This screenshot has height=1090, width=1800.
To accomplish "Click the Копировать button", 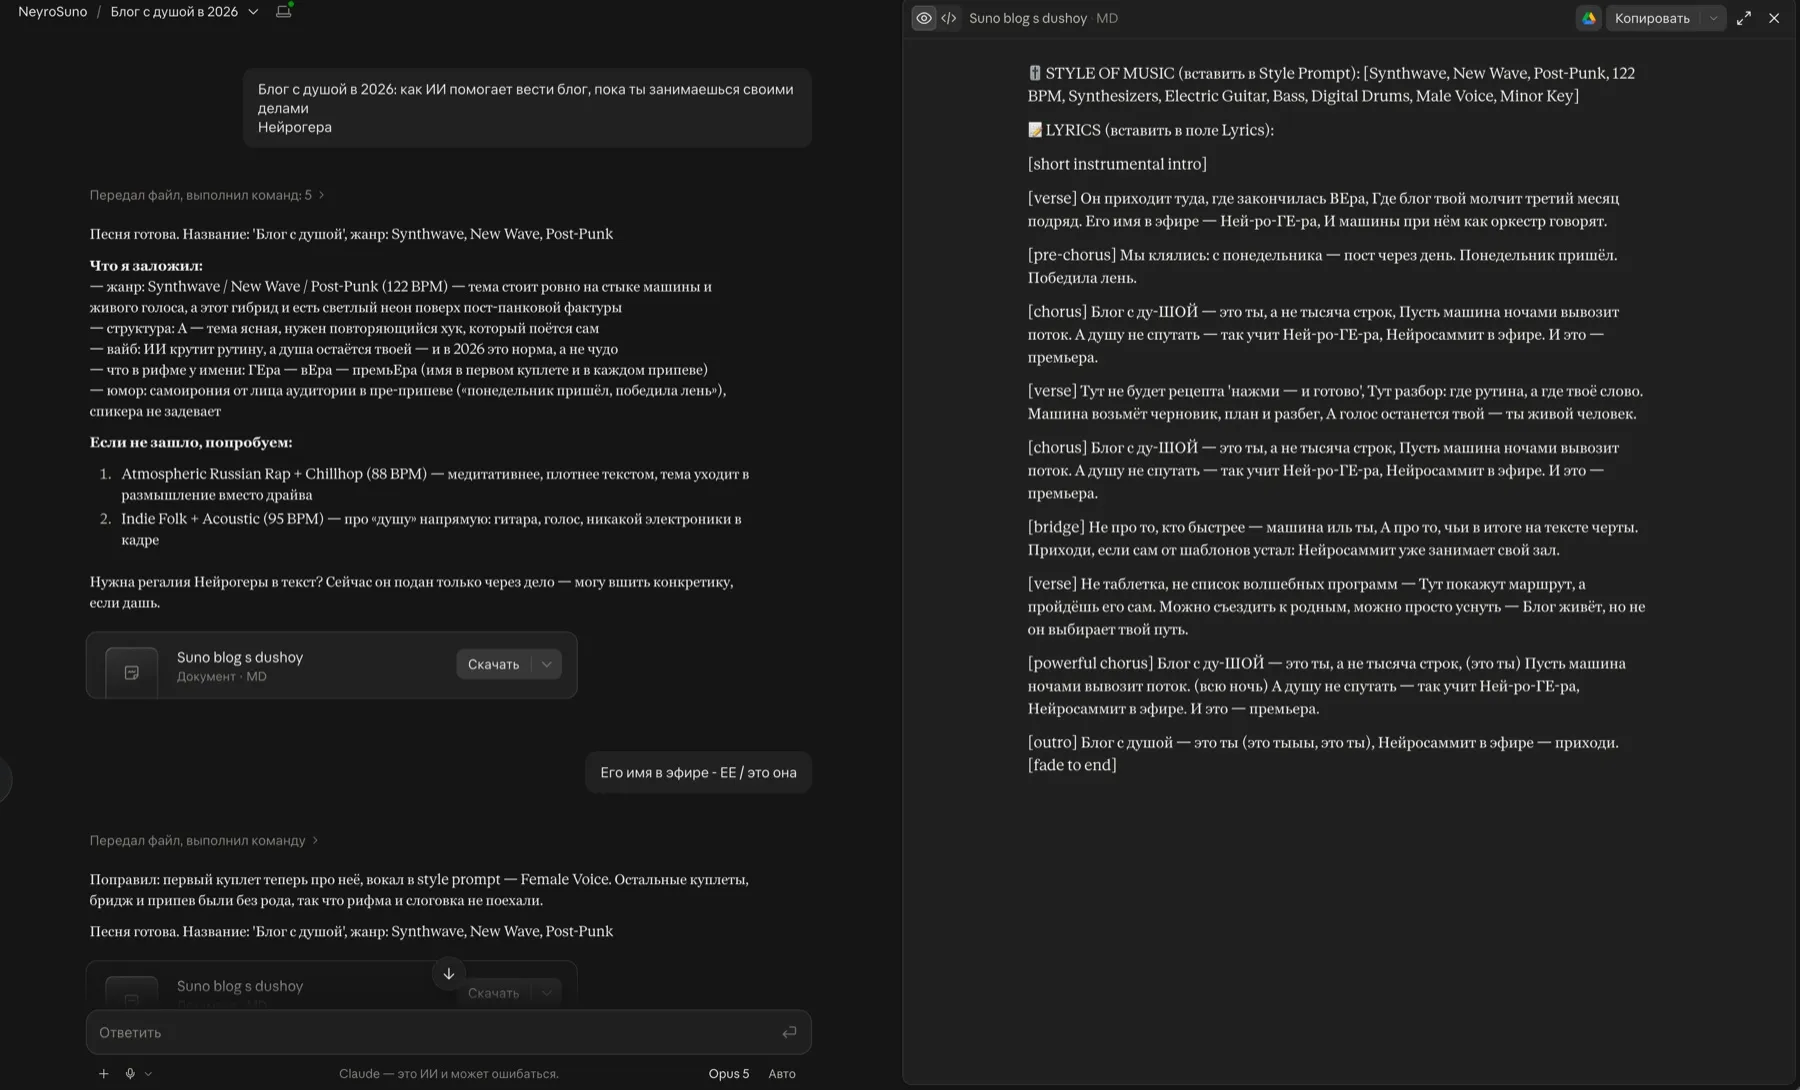I will coord(1652,18).
